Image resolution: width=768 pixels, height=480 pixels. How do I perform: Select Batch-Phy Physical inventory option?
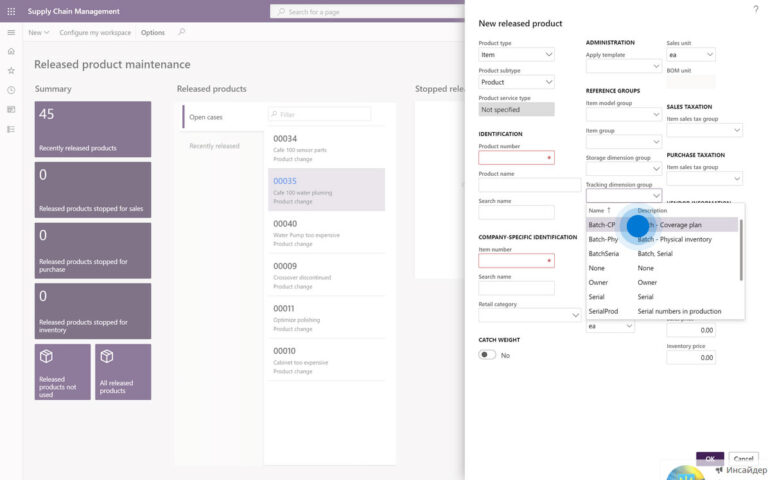pyautogui.click(x=662, y=239)
